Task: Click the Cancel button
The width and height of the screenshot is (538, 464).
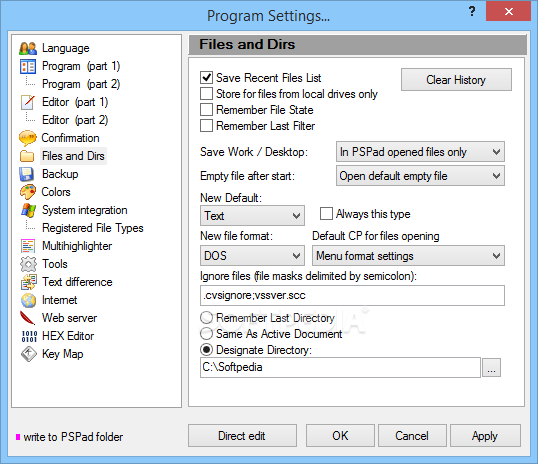Action: [412, 436]
